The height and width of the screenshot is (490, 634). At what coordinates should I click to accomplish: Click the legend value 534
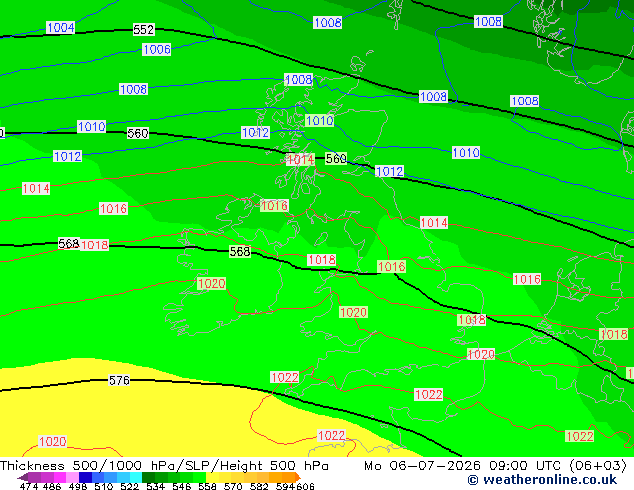coord(155,486)
